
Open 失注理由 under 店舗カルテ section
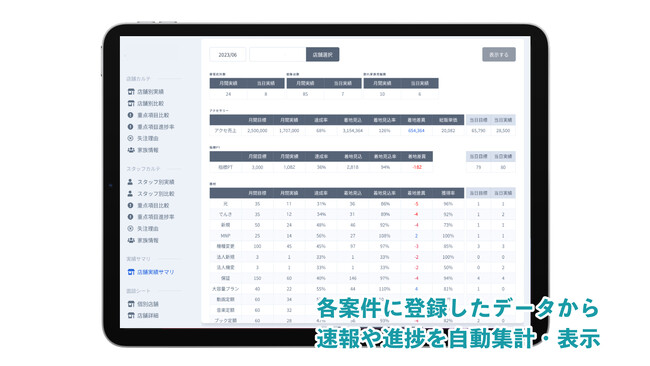coord(148,138)
